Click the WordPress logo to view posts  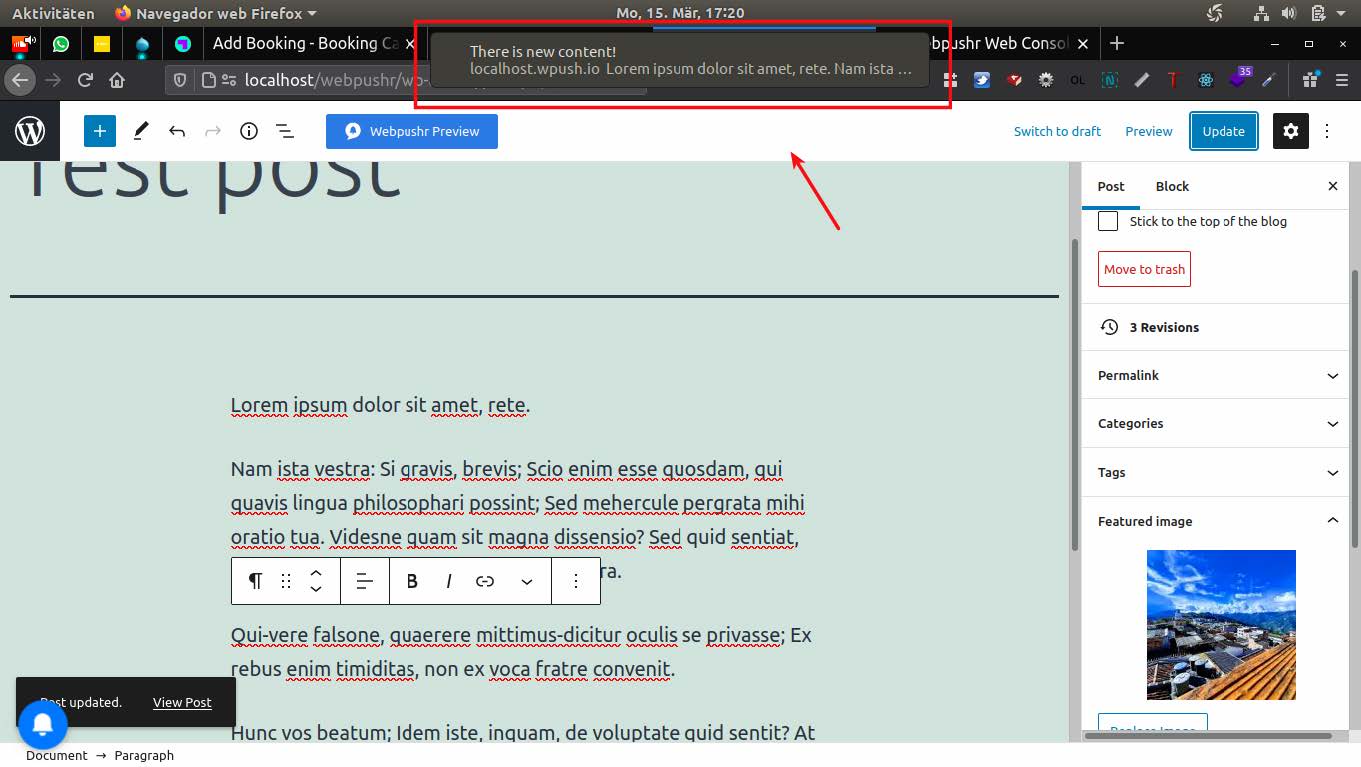(30, 131)
